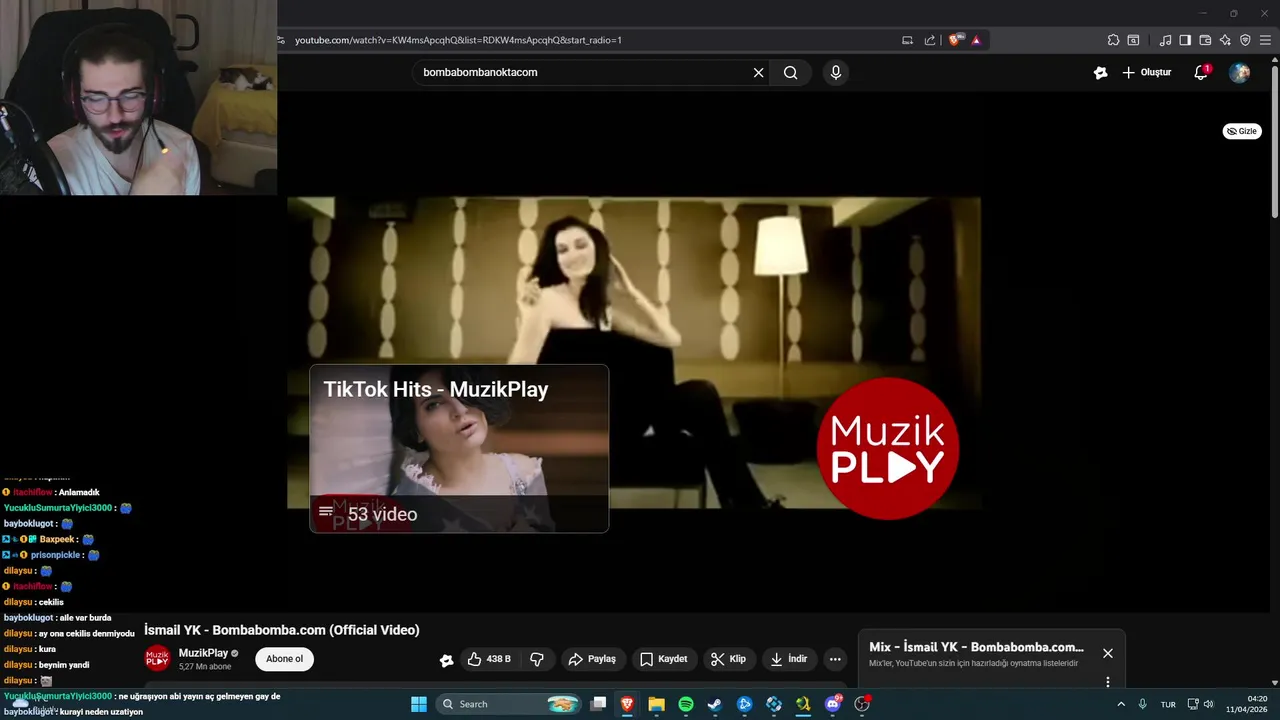Open the MuzikPlay channel name link
1280x720 pixels.
pyautogui.click(x=203, y=653)
